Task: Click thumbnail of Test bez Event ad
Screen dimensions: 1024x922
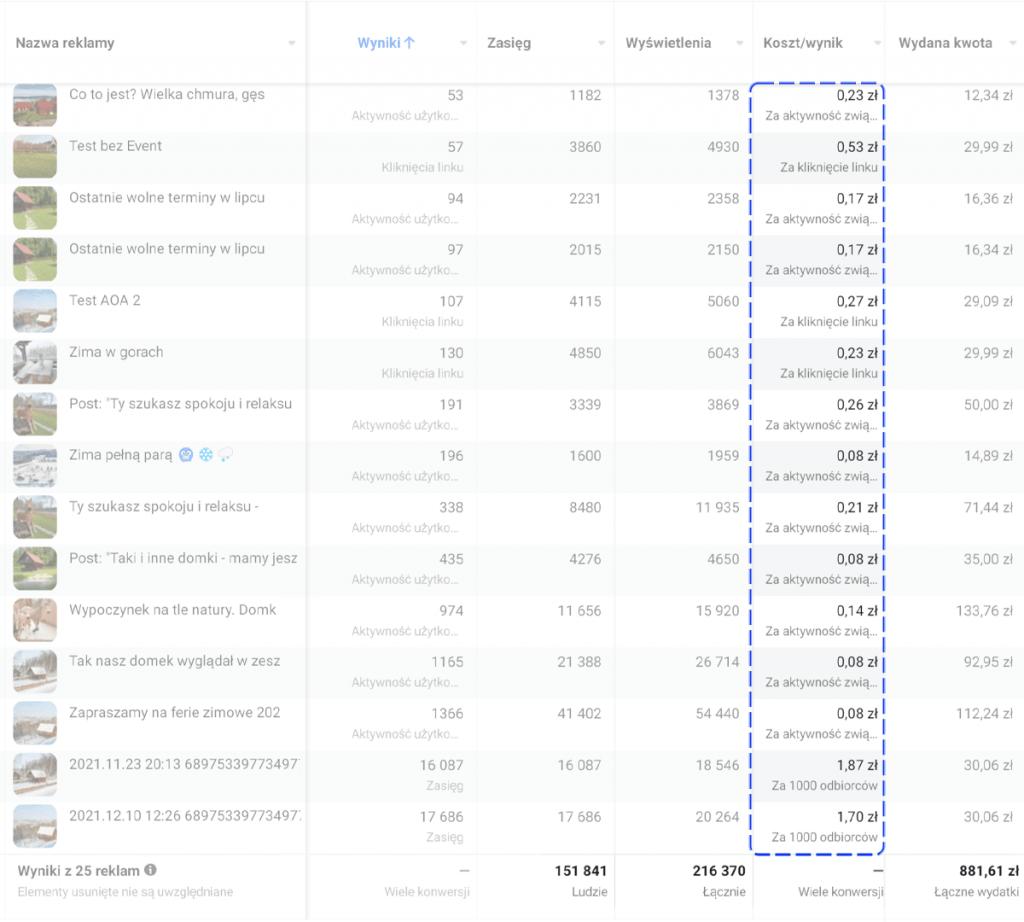Action: pyautogui.click(x=34, y=157)
